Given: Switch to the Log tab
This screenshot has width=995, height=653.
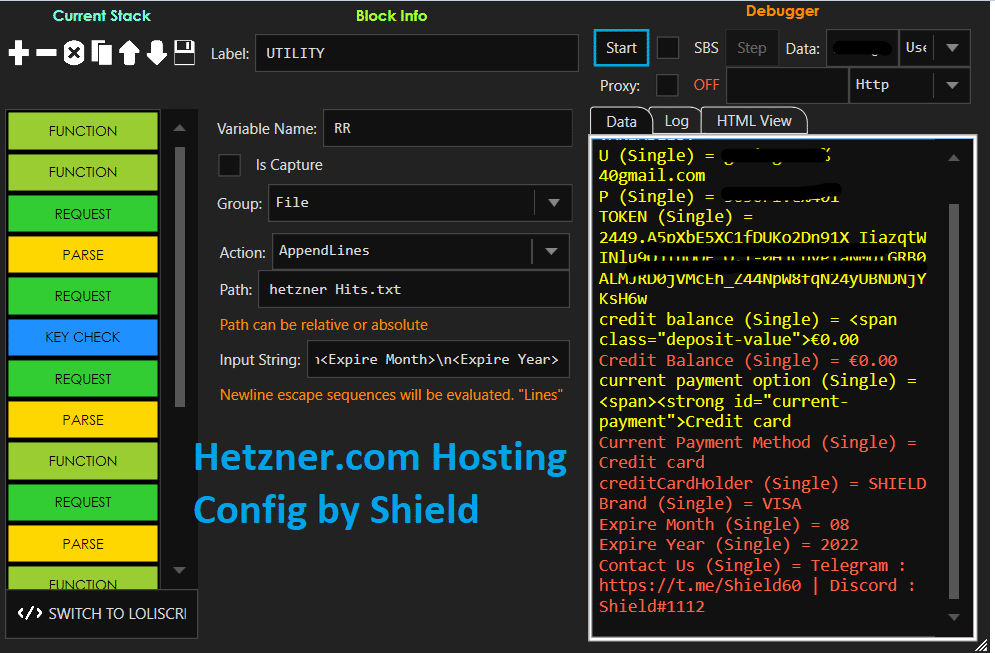Looking at the screenshot, I should pyautogui.click(x=676, y=121).
